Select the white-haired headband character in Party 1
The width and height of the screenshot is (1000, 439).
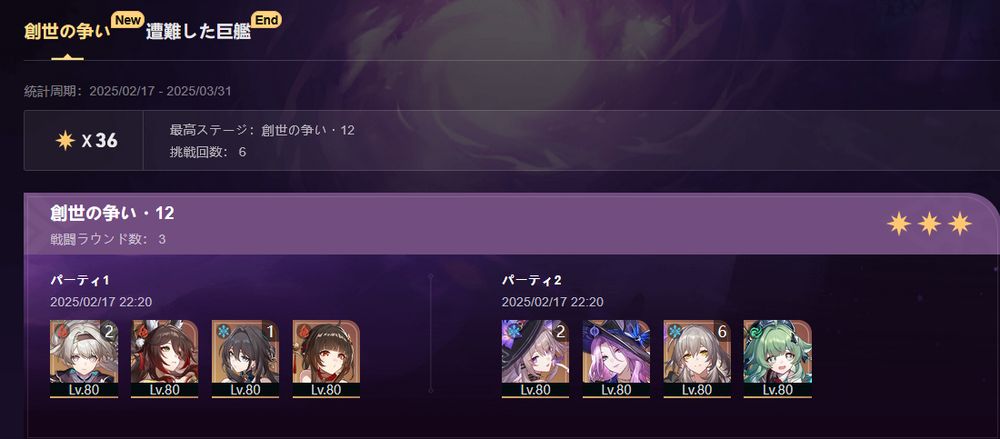click(x=84, y=359)
